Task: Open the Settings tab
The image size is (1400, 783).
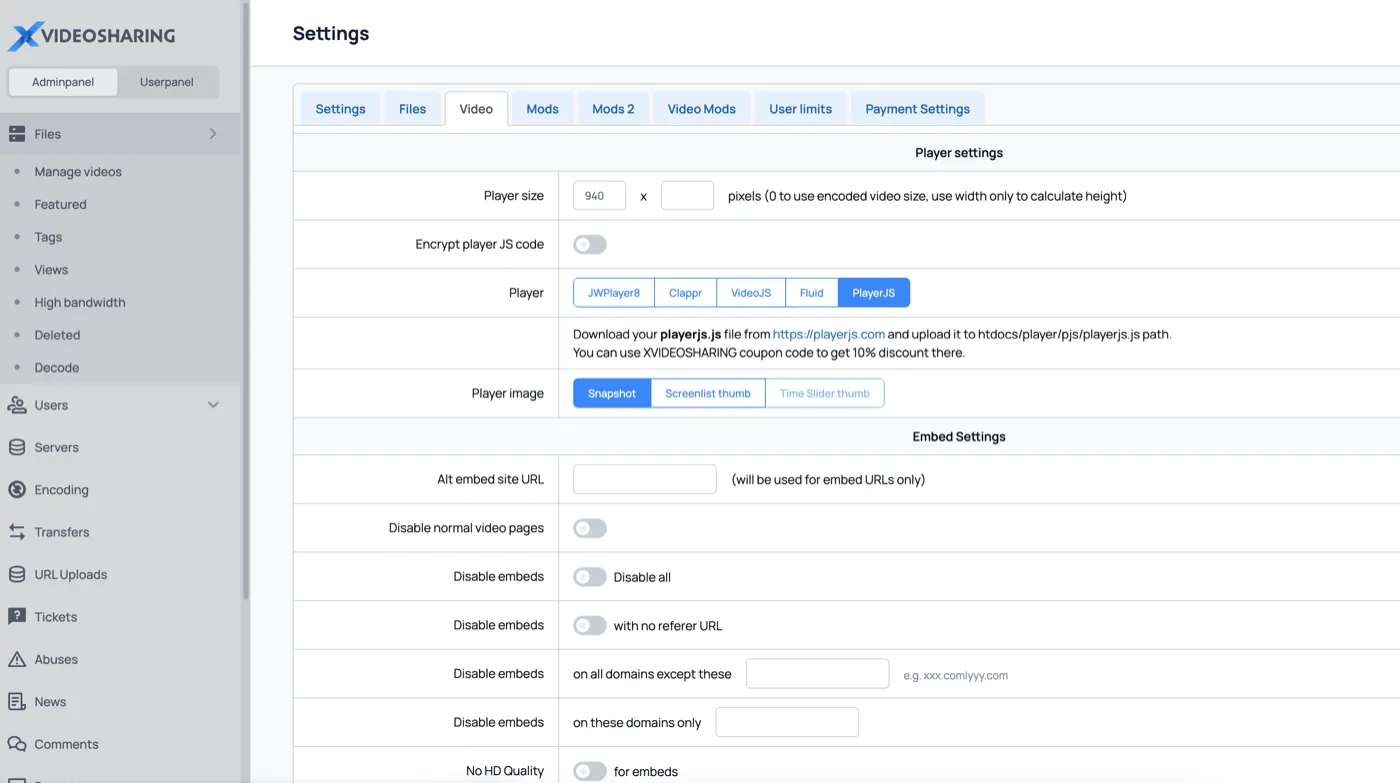Action: point(341,109)
